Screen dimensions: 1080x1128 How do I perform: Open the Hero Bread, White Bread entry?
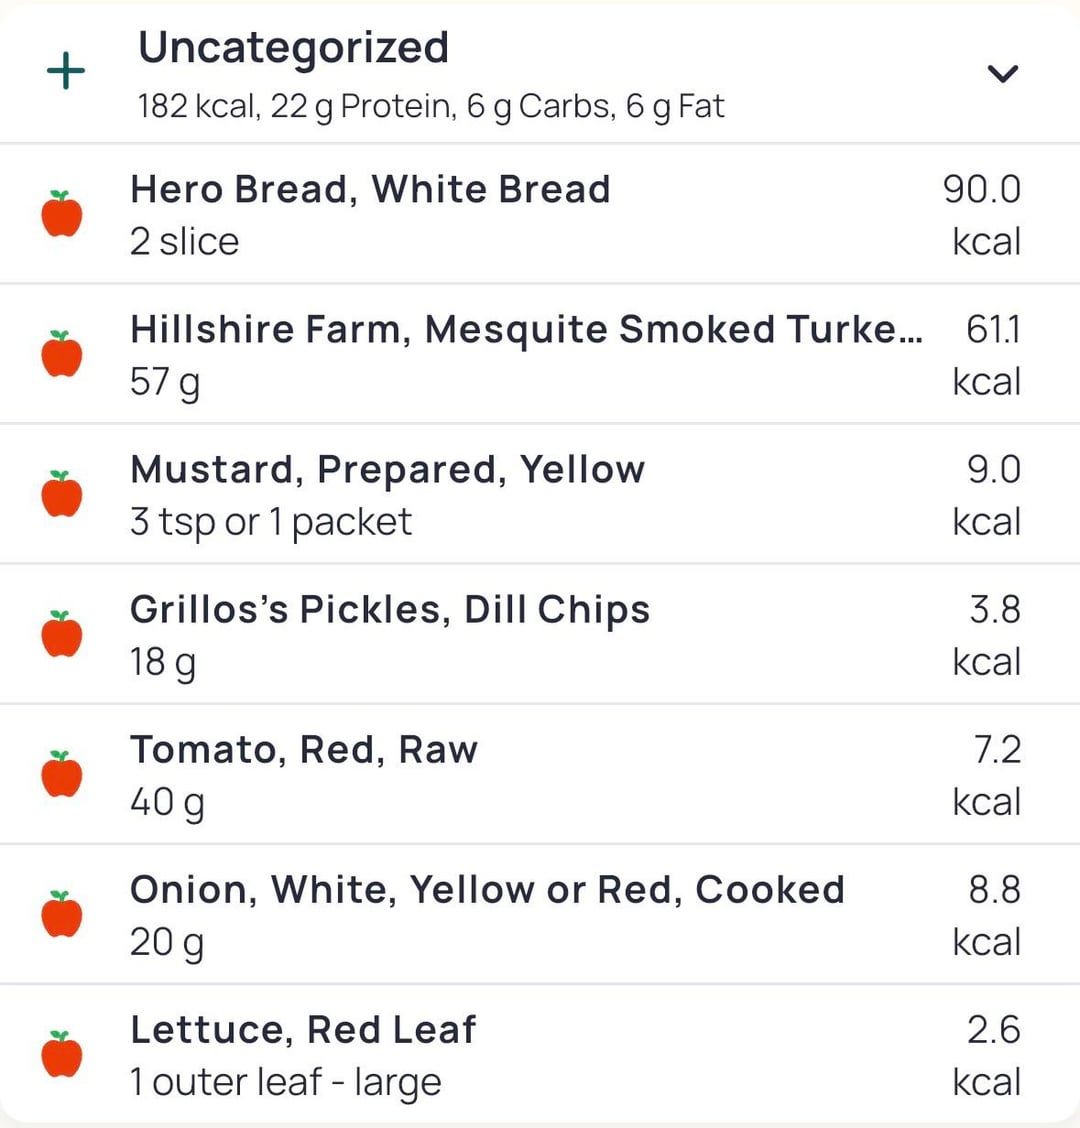click(x=370, y=190)
